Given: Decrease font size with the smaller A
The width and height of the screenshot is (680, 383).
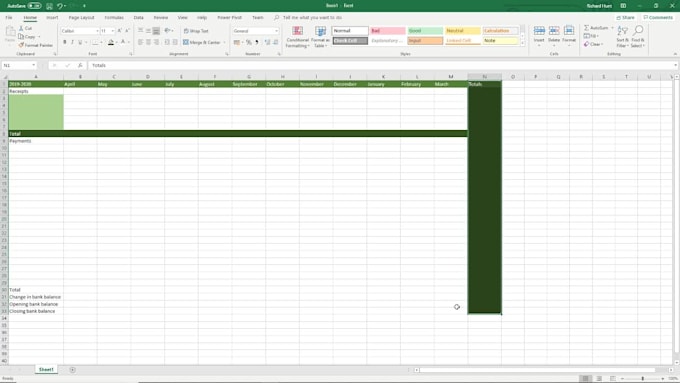Looking at the screenshot, I should 127,31.
